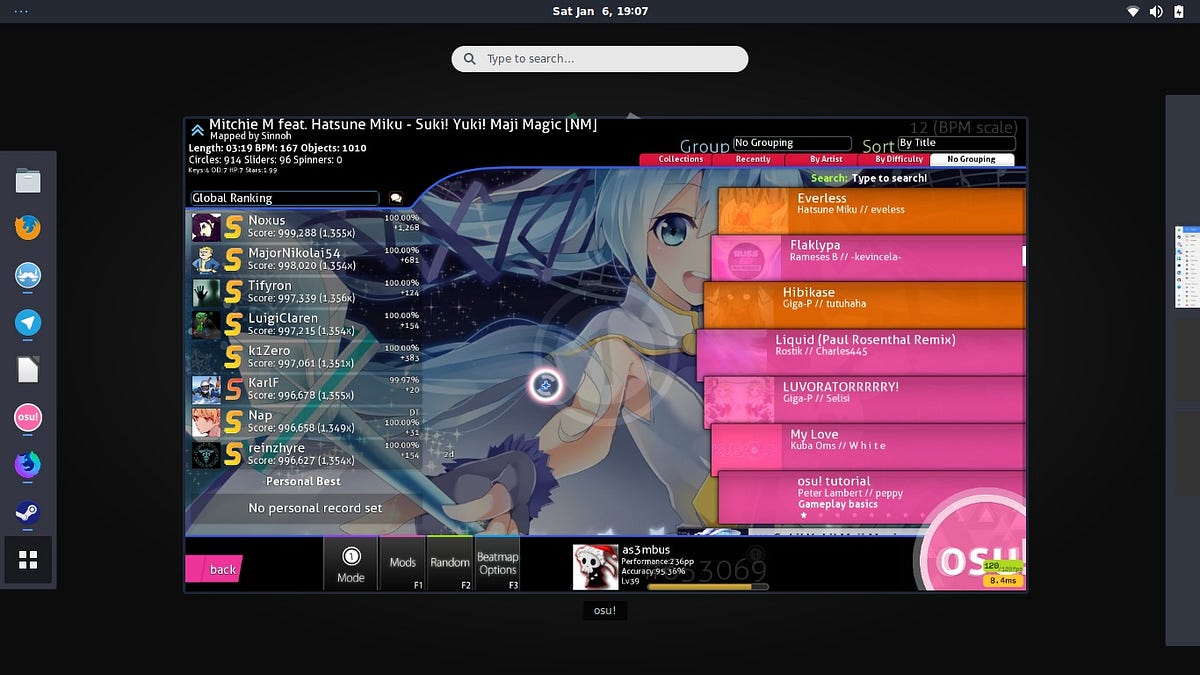Switch to By Difficulty tab

coord(897,159)
